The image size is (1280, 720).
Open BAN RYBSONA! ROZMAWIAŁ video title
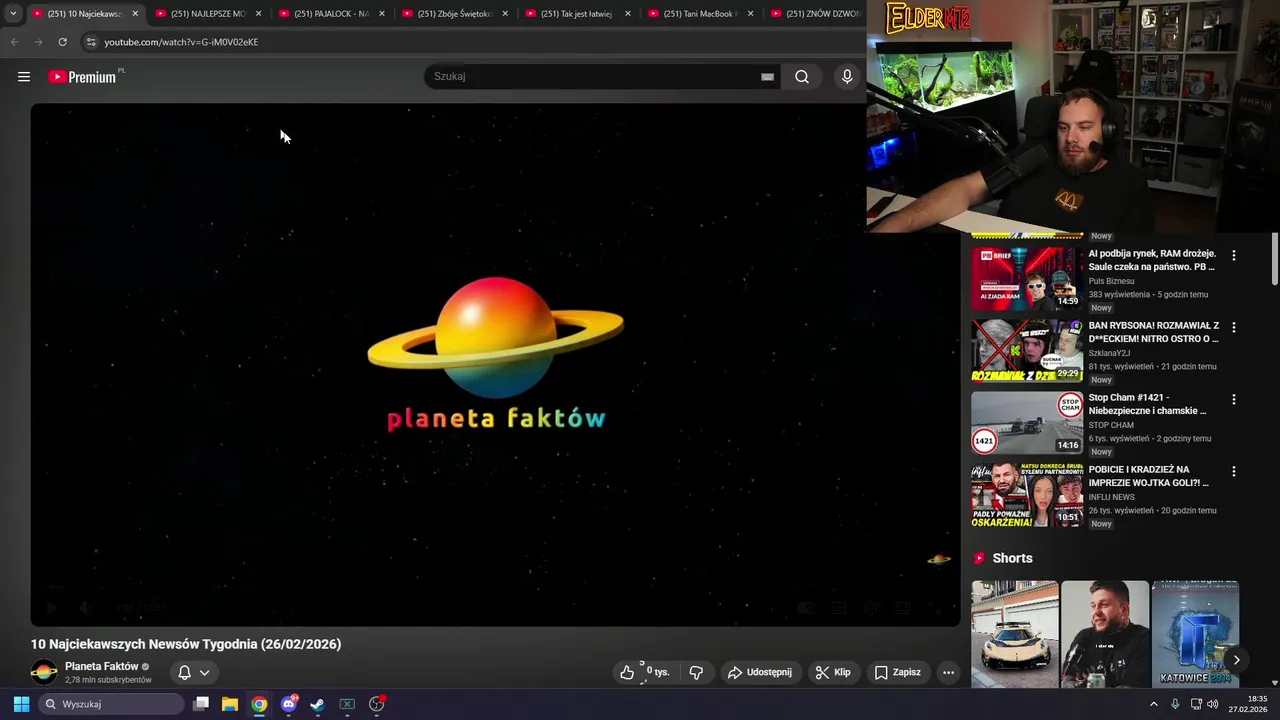tap(1154, 332)
